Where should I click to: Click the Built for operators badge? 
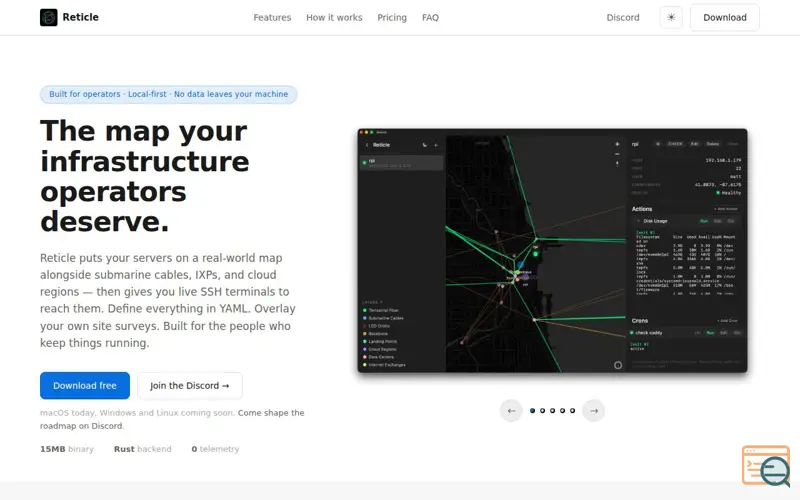tap(168, 94)
